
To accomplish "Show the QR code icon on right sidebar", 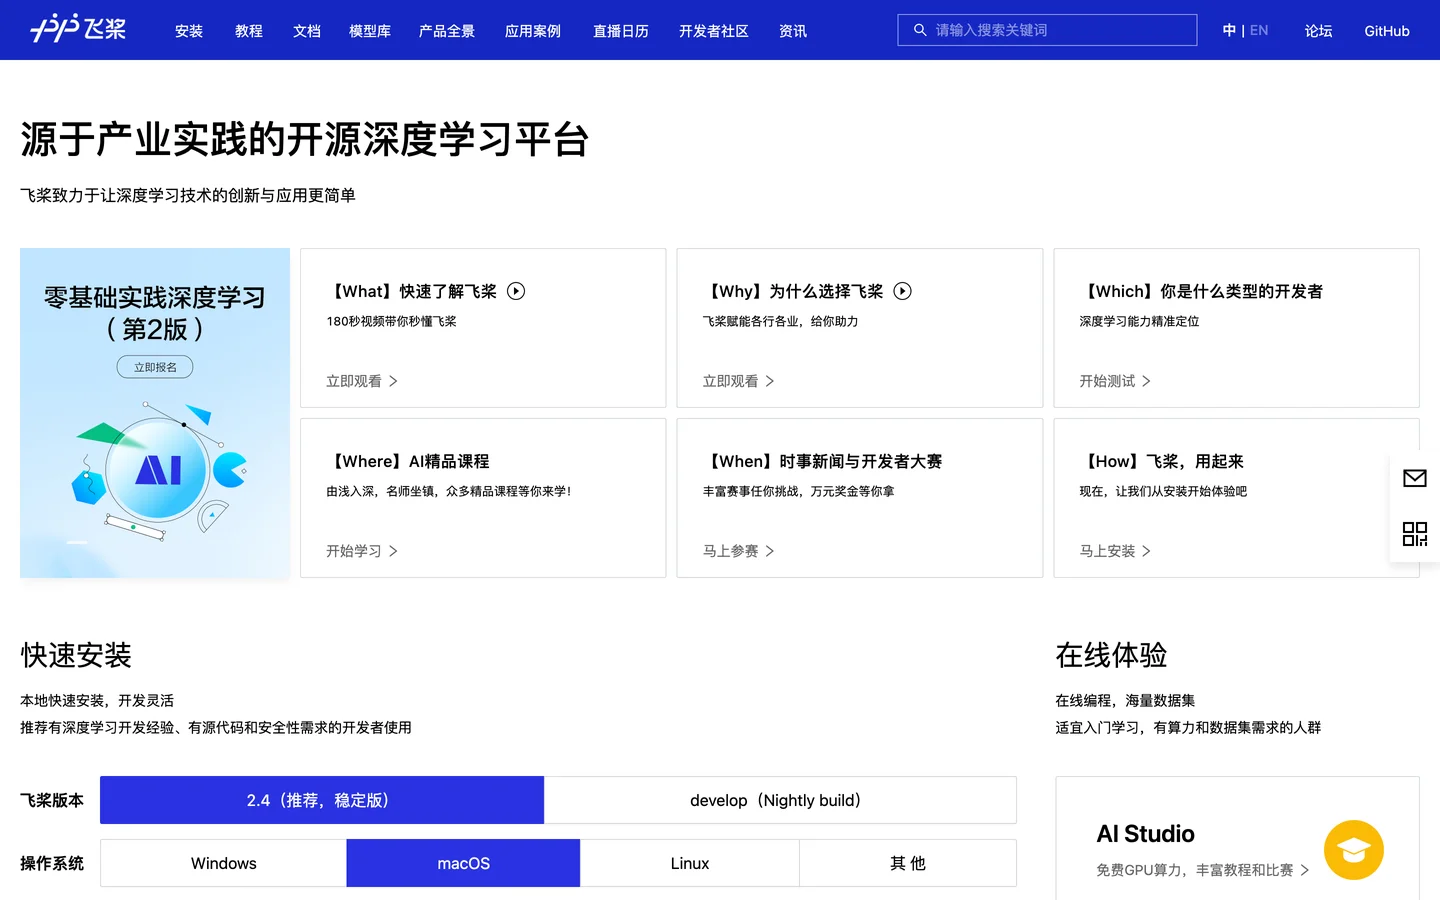I will click(1415, 534).
